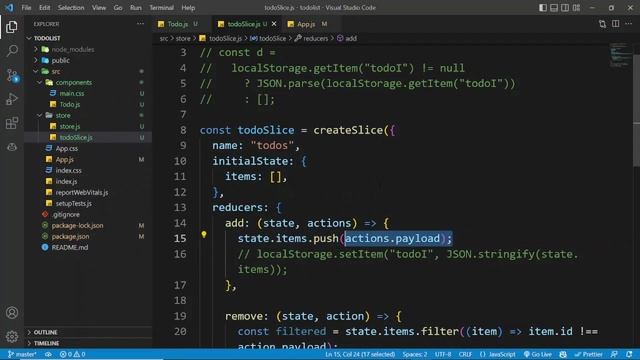The width and height of the screenshot is (640, 360).
Task: Close the todoSlice.js tab
Action: (274, 24)
